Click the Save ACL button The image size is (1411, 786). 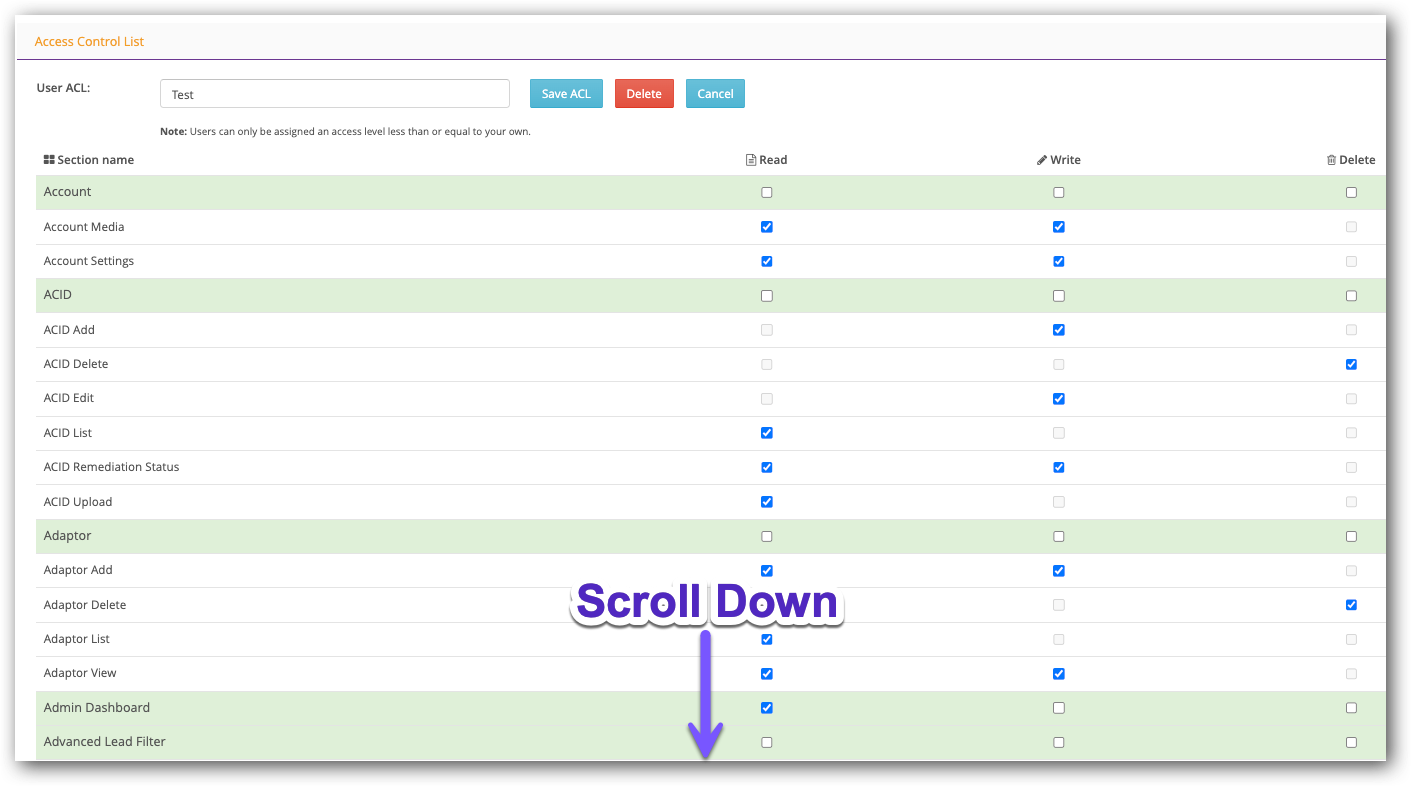coord(566,93)
